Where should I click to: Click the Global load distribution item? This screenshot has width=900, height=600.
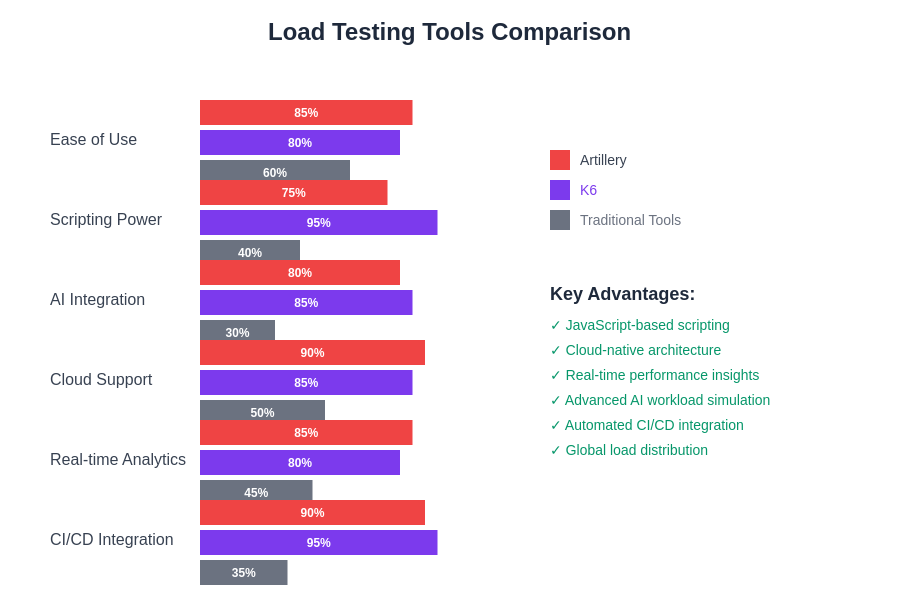click(x=629, y=450)
